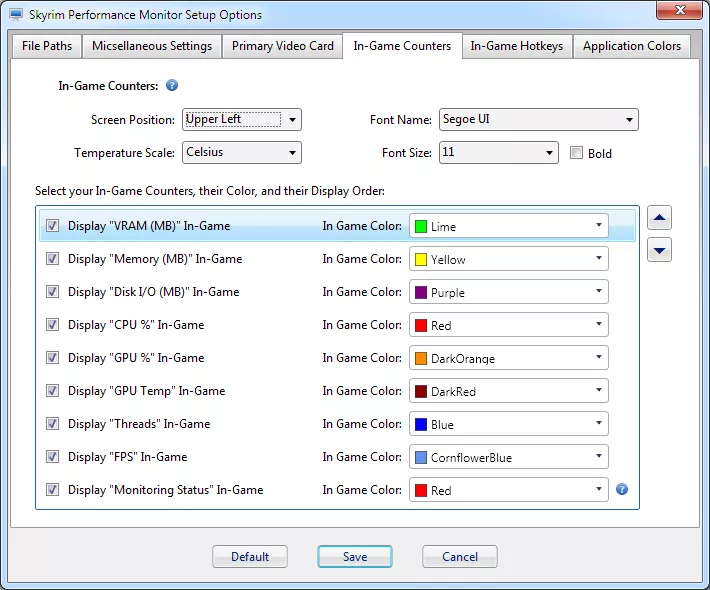Uncheck Display Disk I/O (MB) In-Game

point(53,292)
